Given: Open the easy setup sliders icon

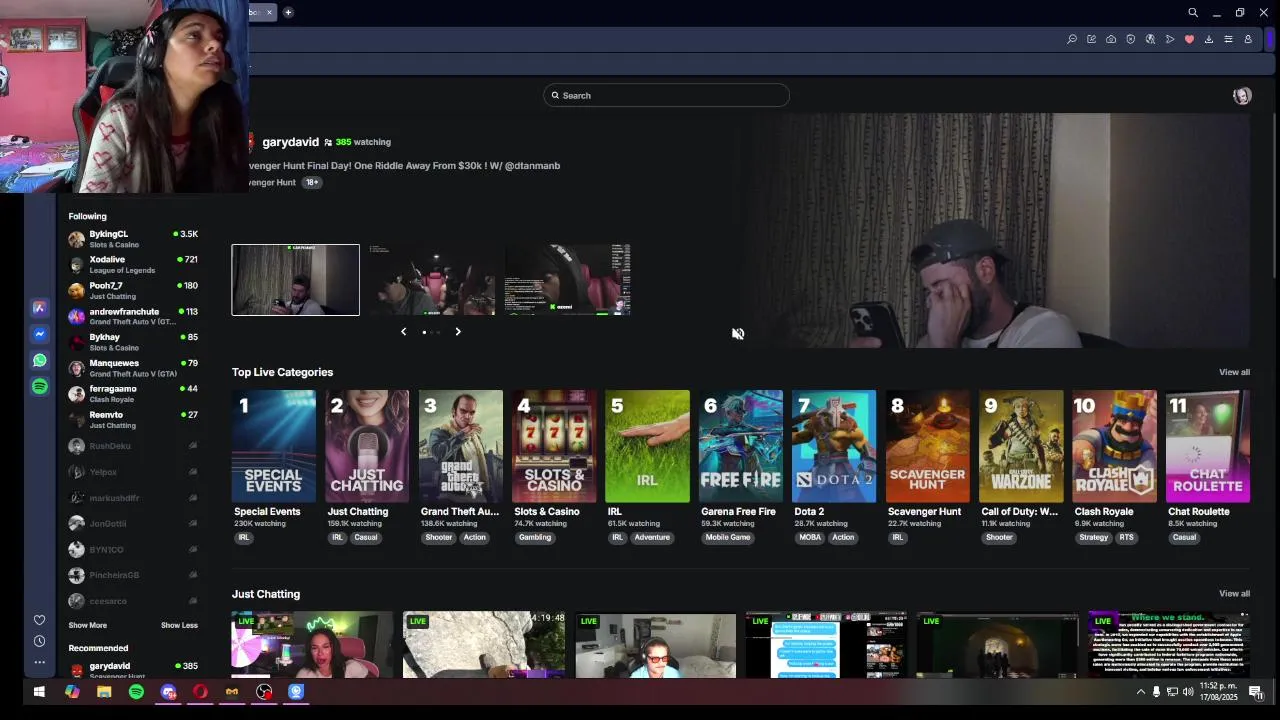Looking at the screenshot, I should pyautogui.click(x=1228, y=39).
